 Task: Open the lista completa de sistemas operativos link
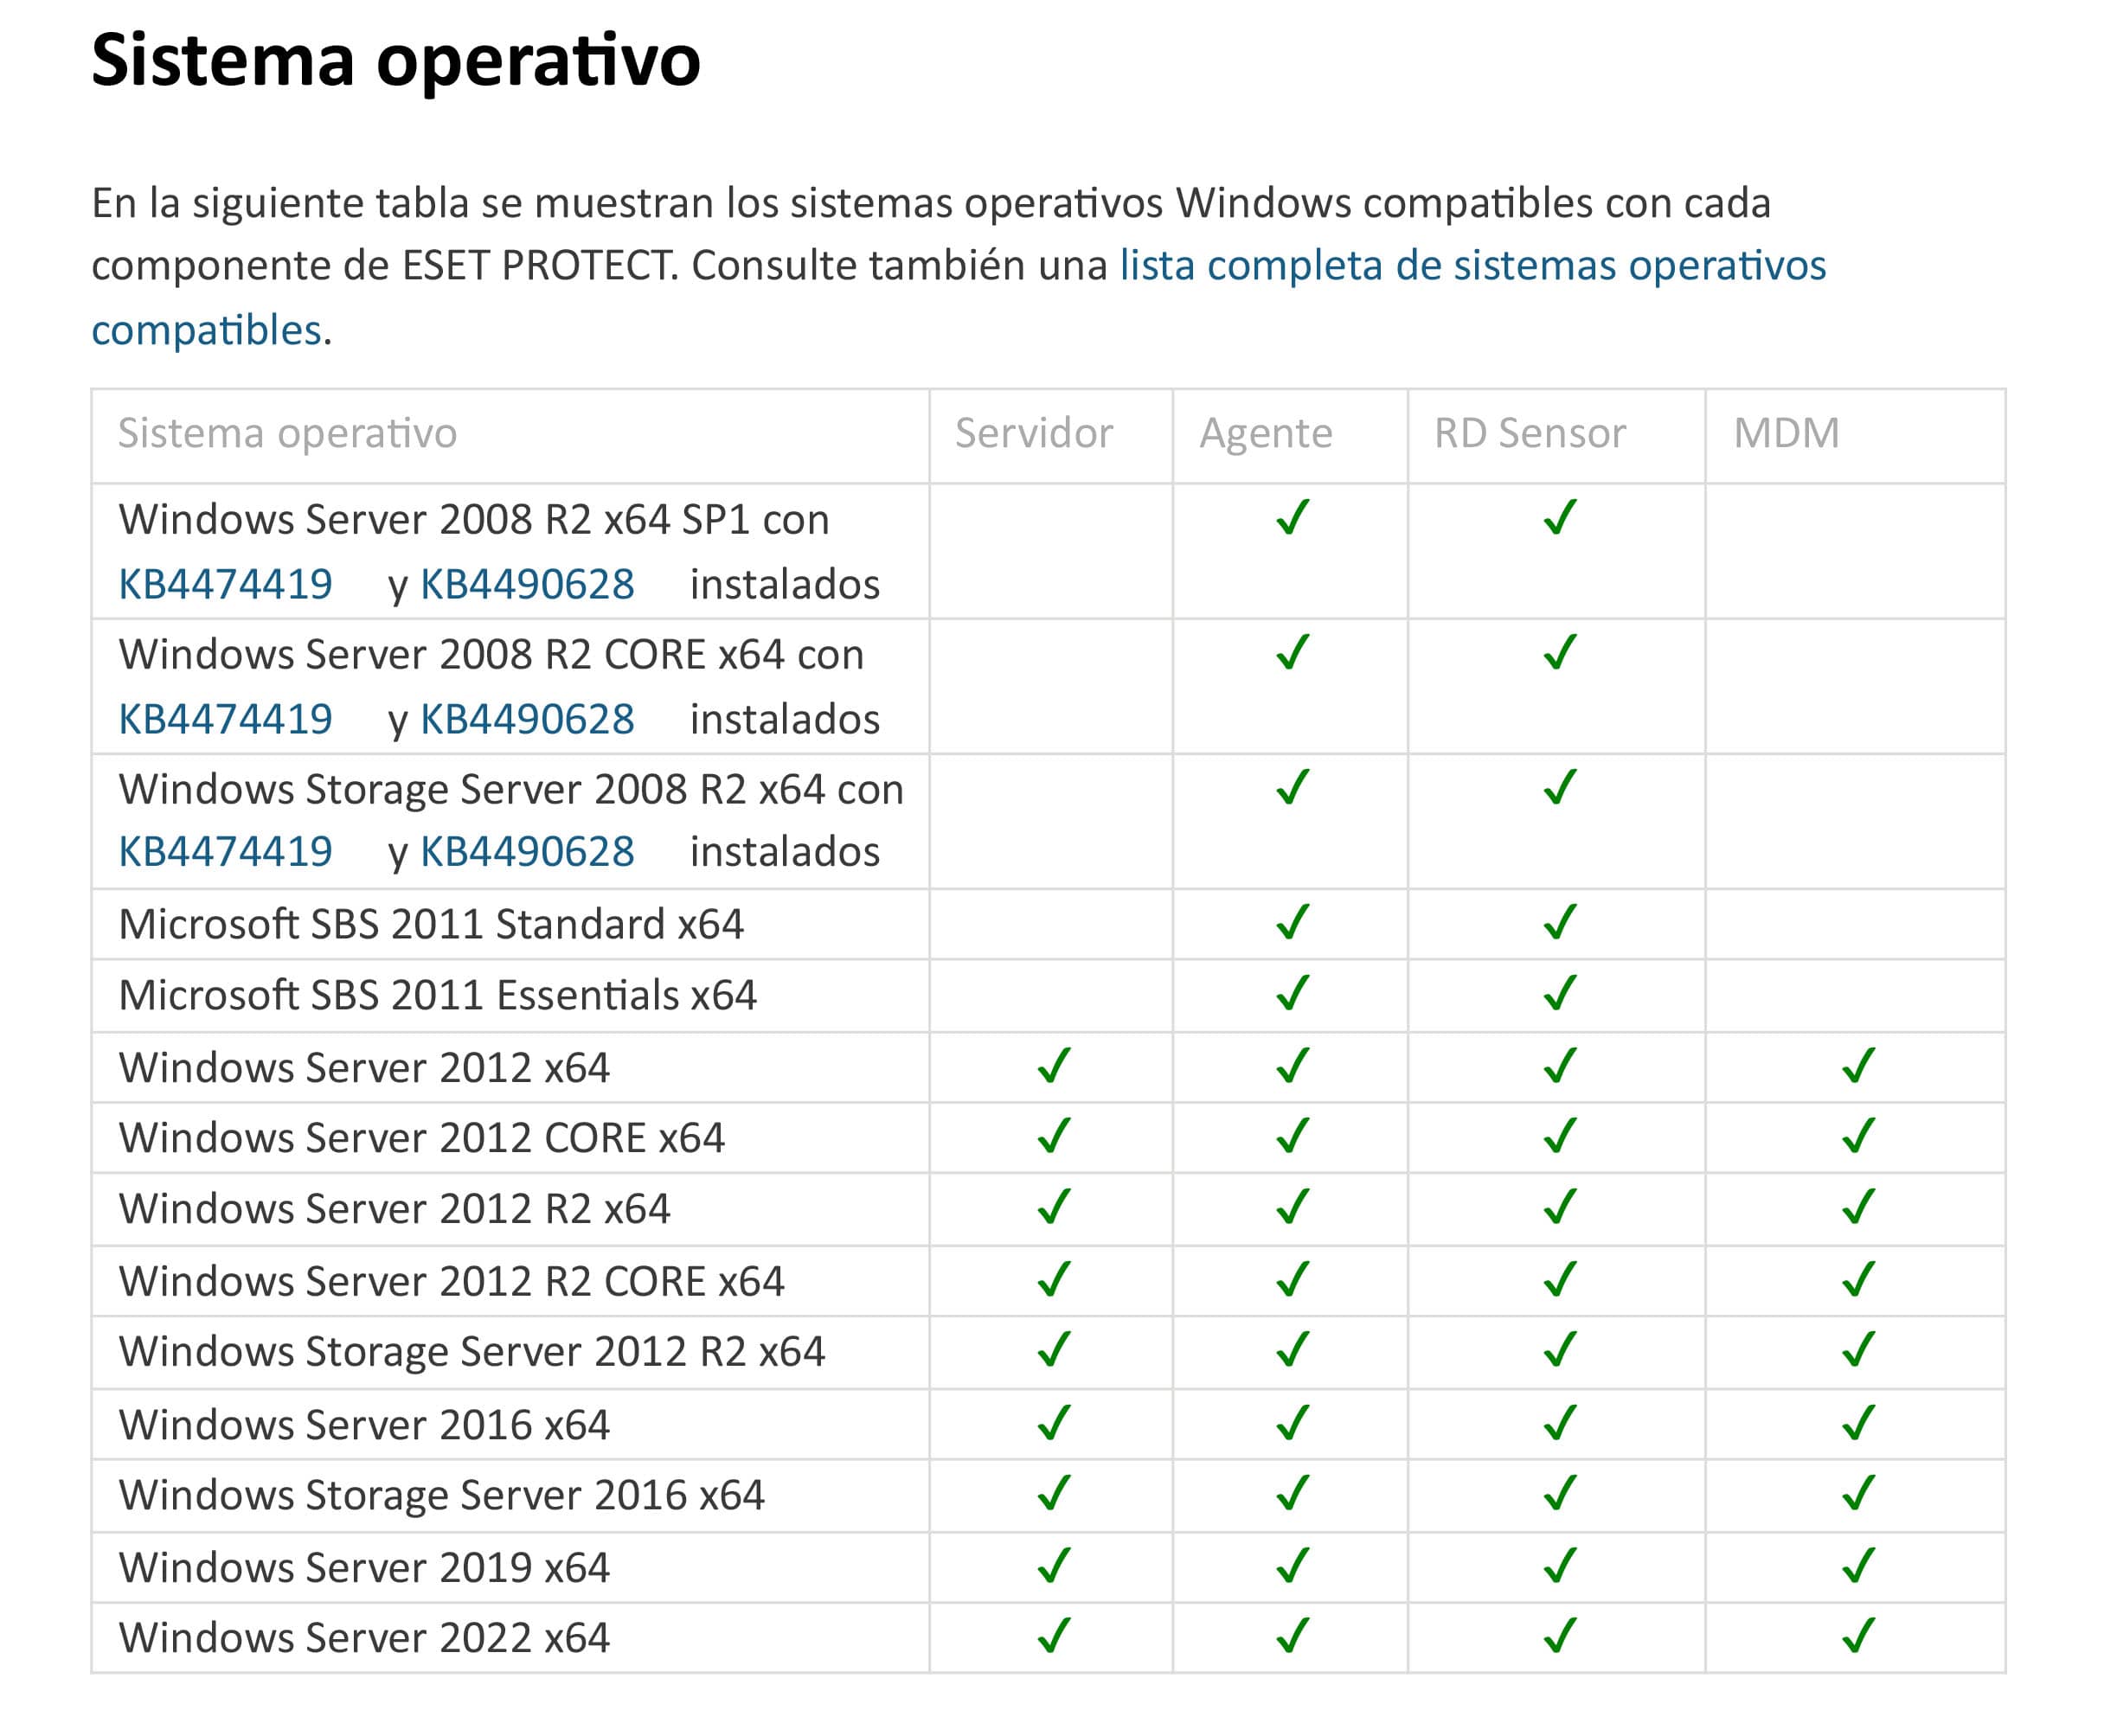[1471, 266]
